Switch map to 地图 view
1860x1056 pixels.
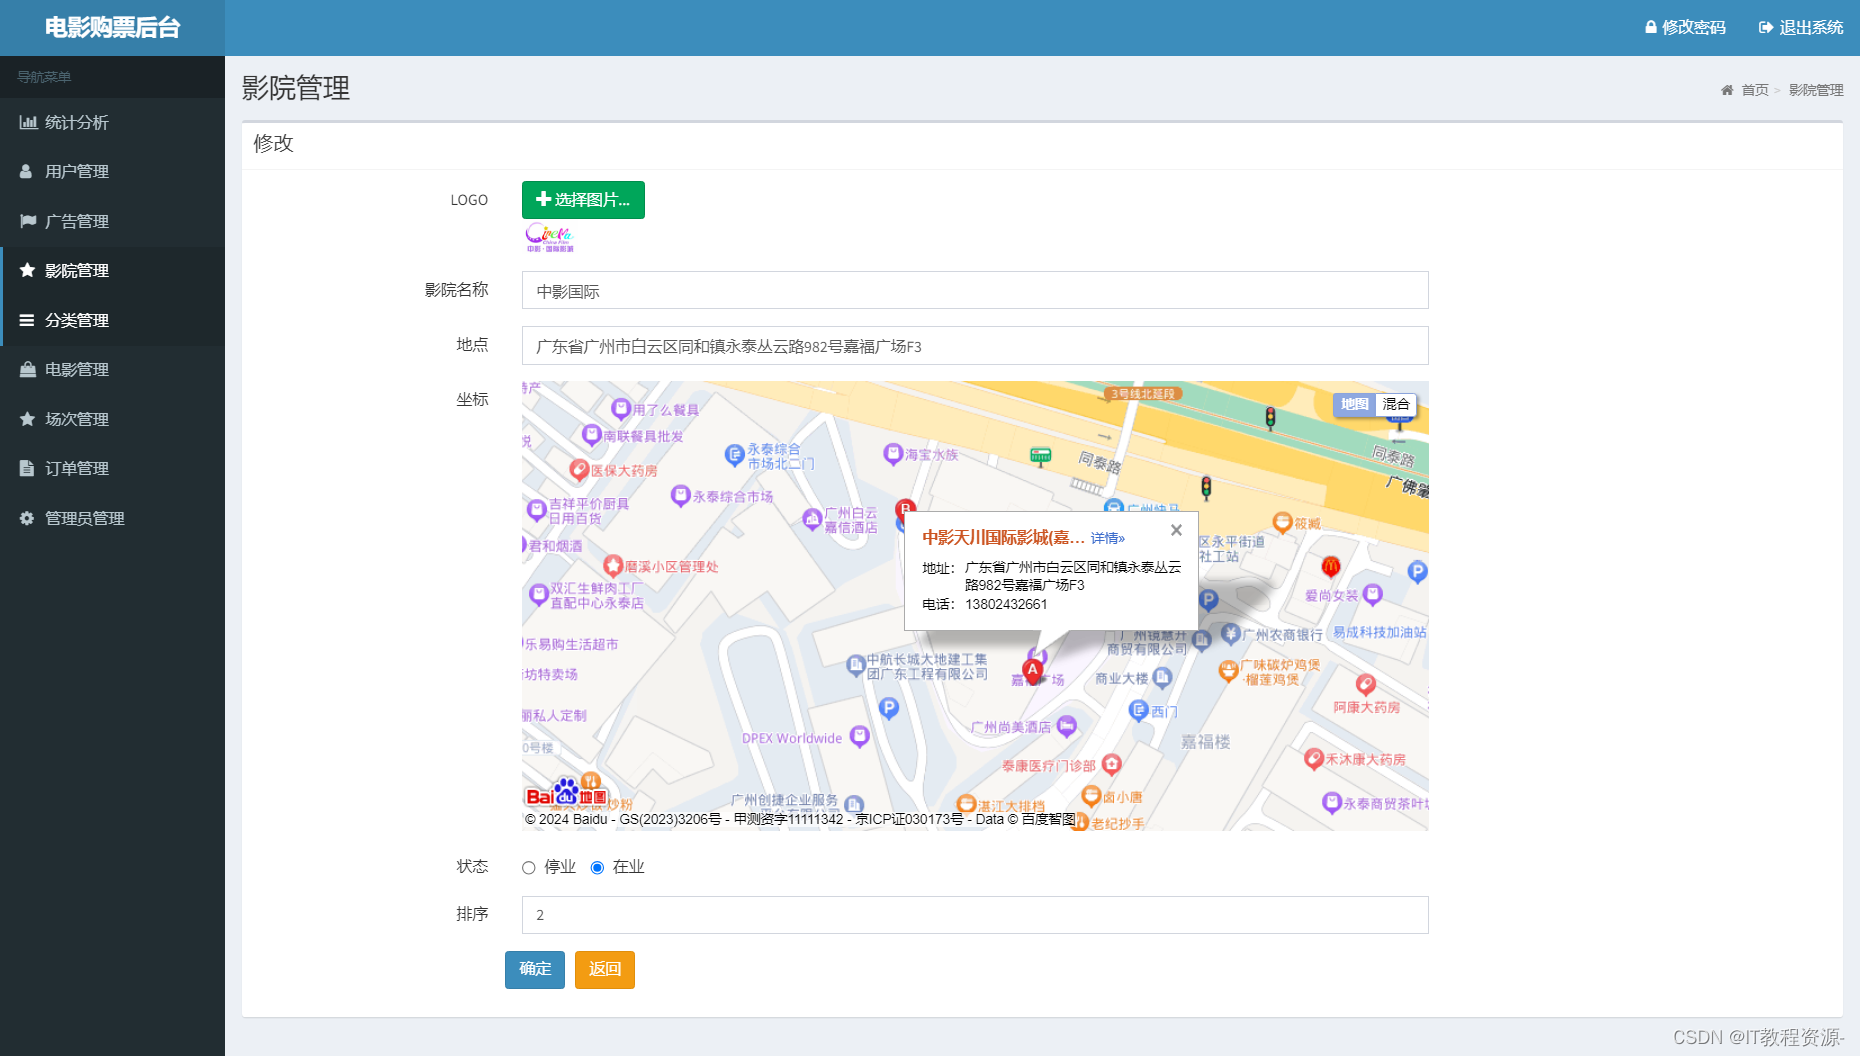1355,404
